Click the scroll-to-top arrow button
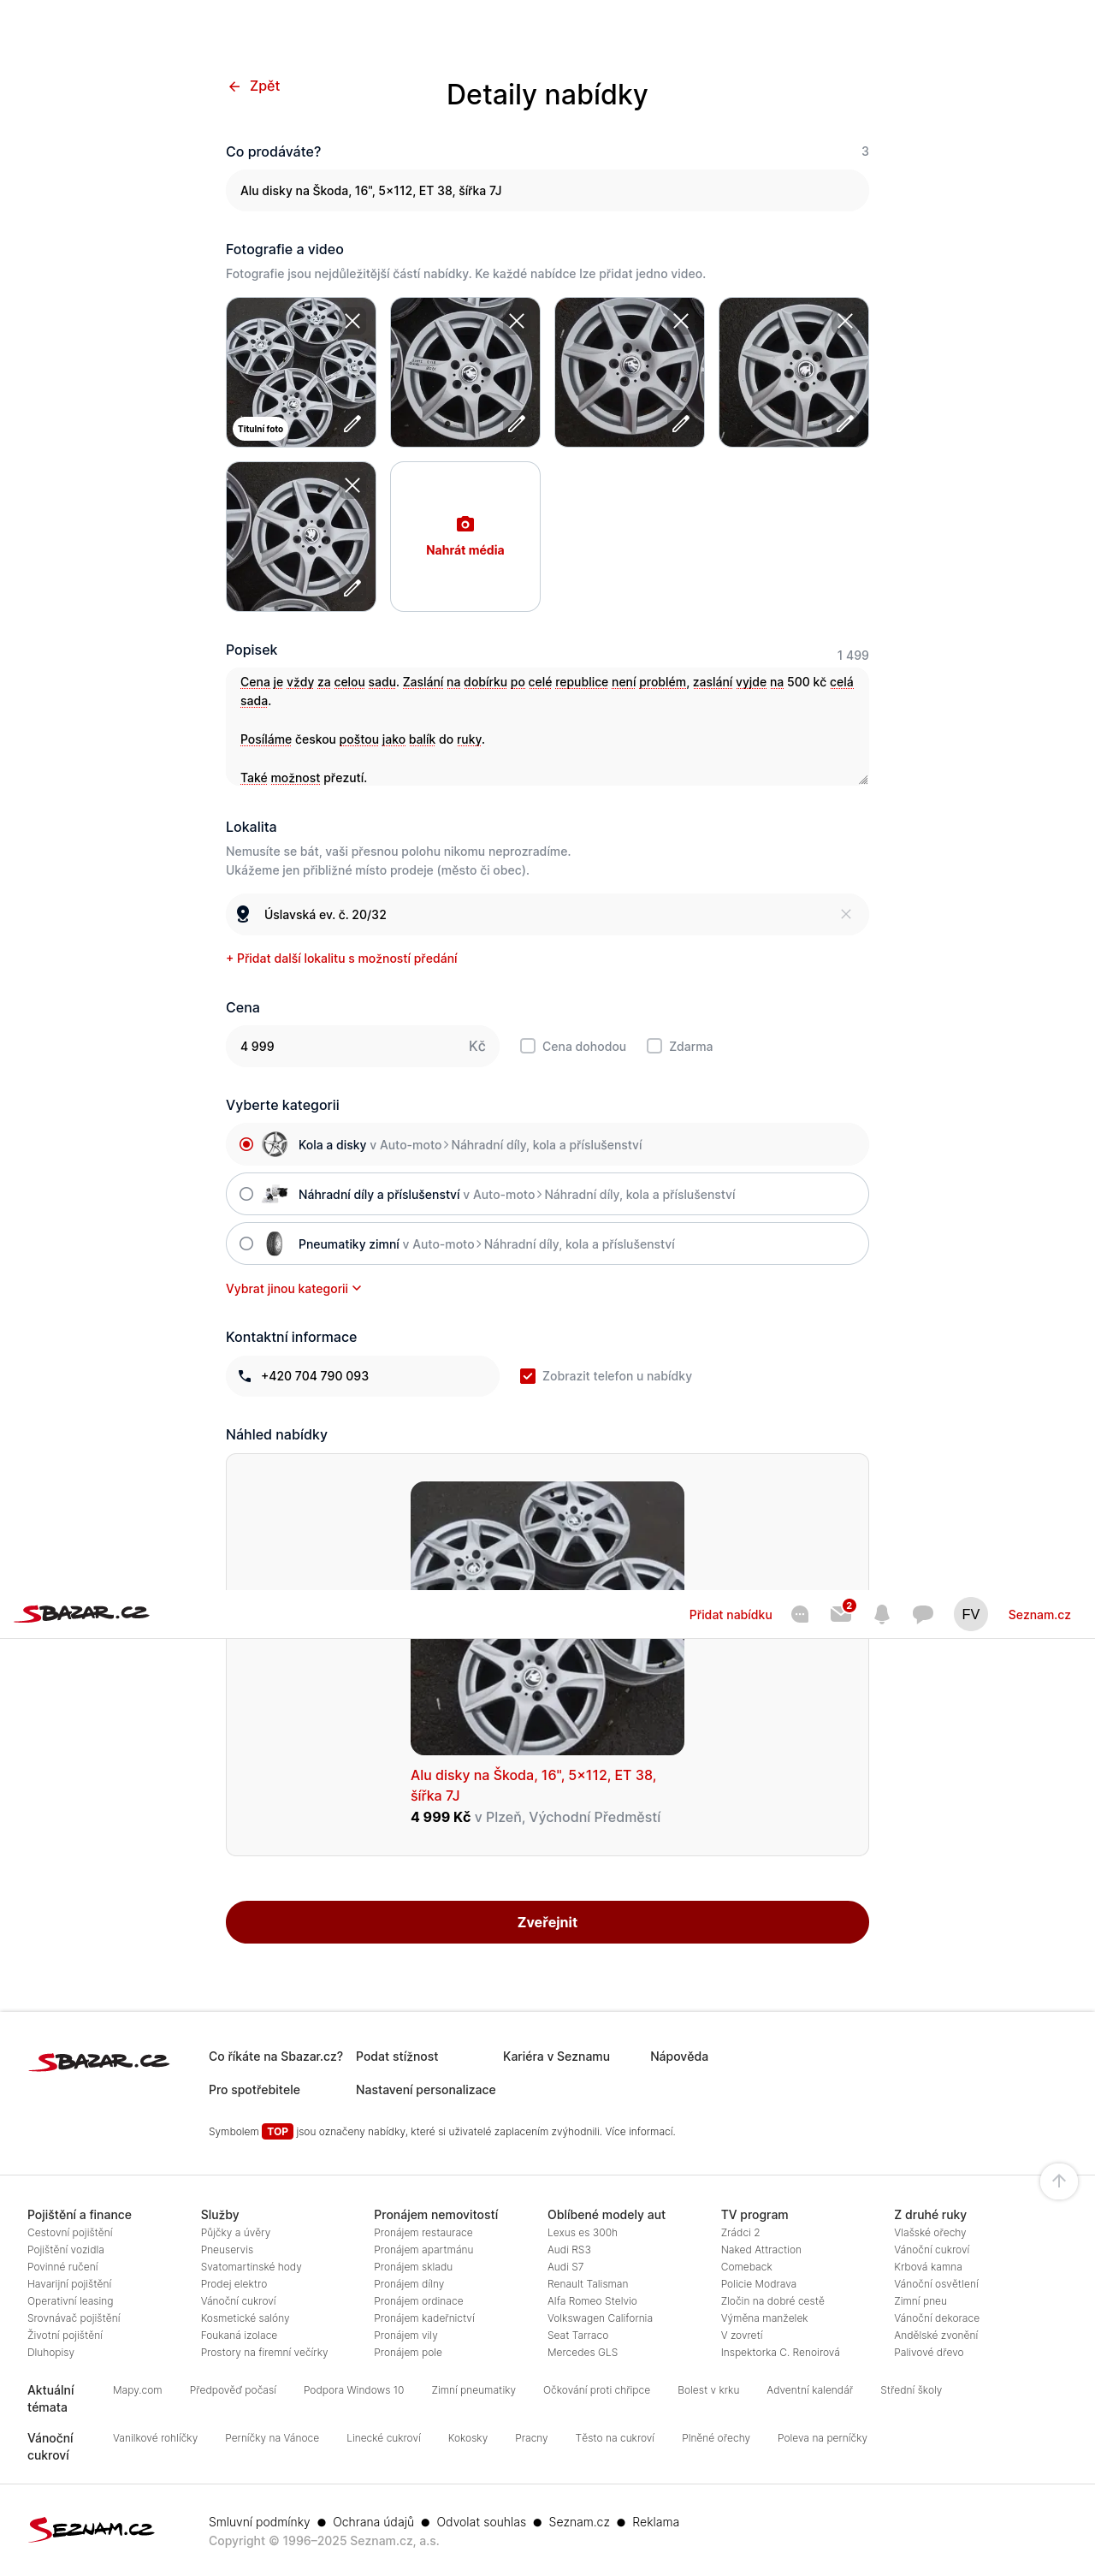Screen dimensions: 1095x2576 1059,2181
